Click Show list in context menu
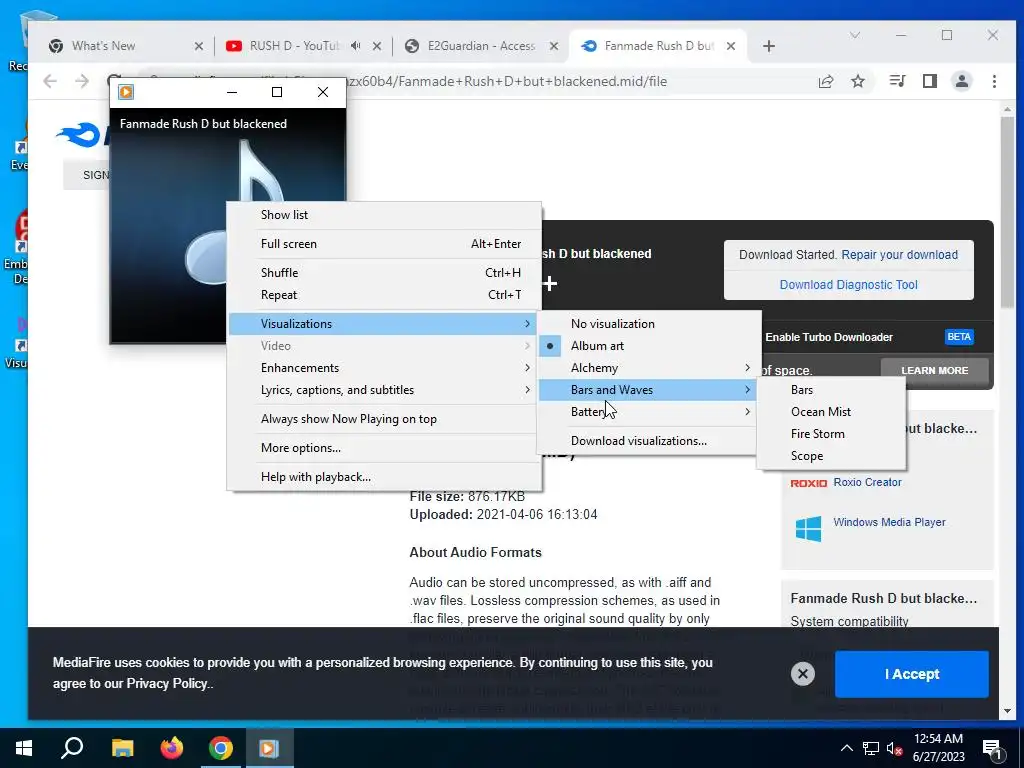The height and width of the screenshot is (768, 1024). point(384,215)
